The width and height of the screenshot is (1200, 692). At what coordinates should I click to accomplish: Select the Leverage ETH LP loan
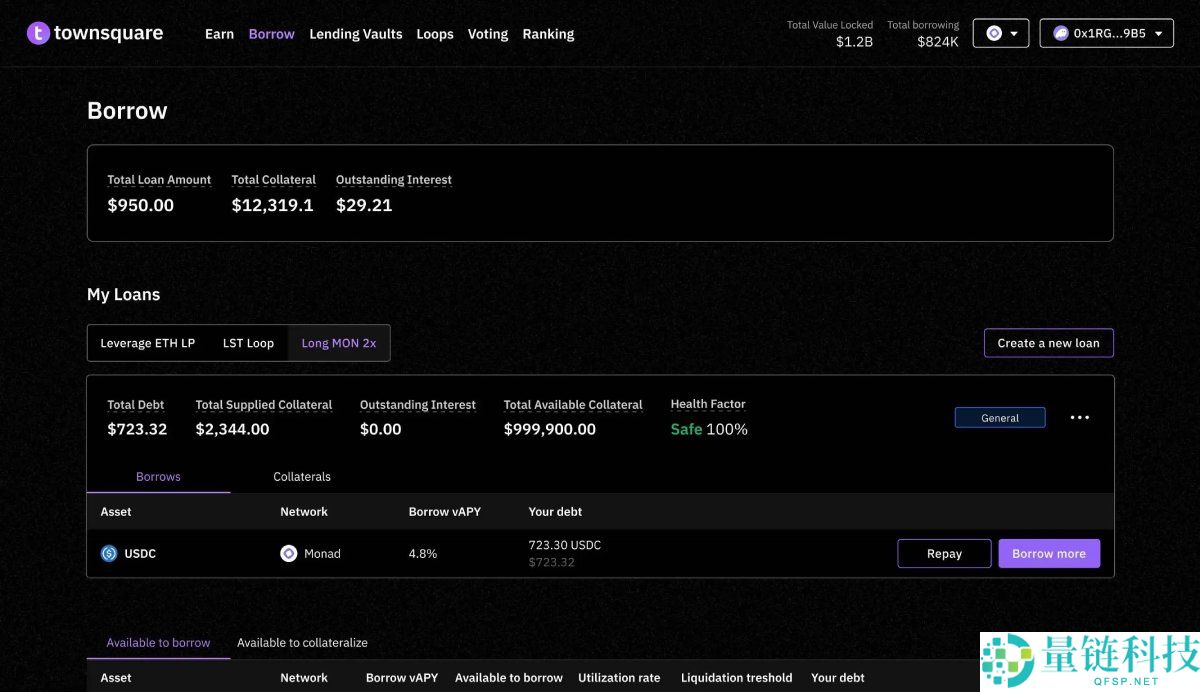[x=147, y=343]
